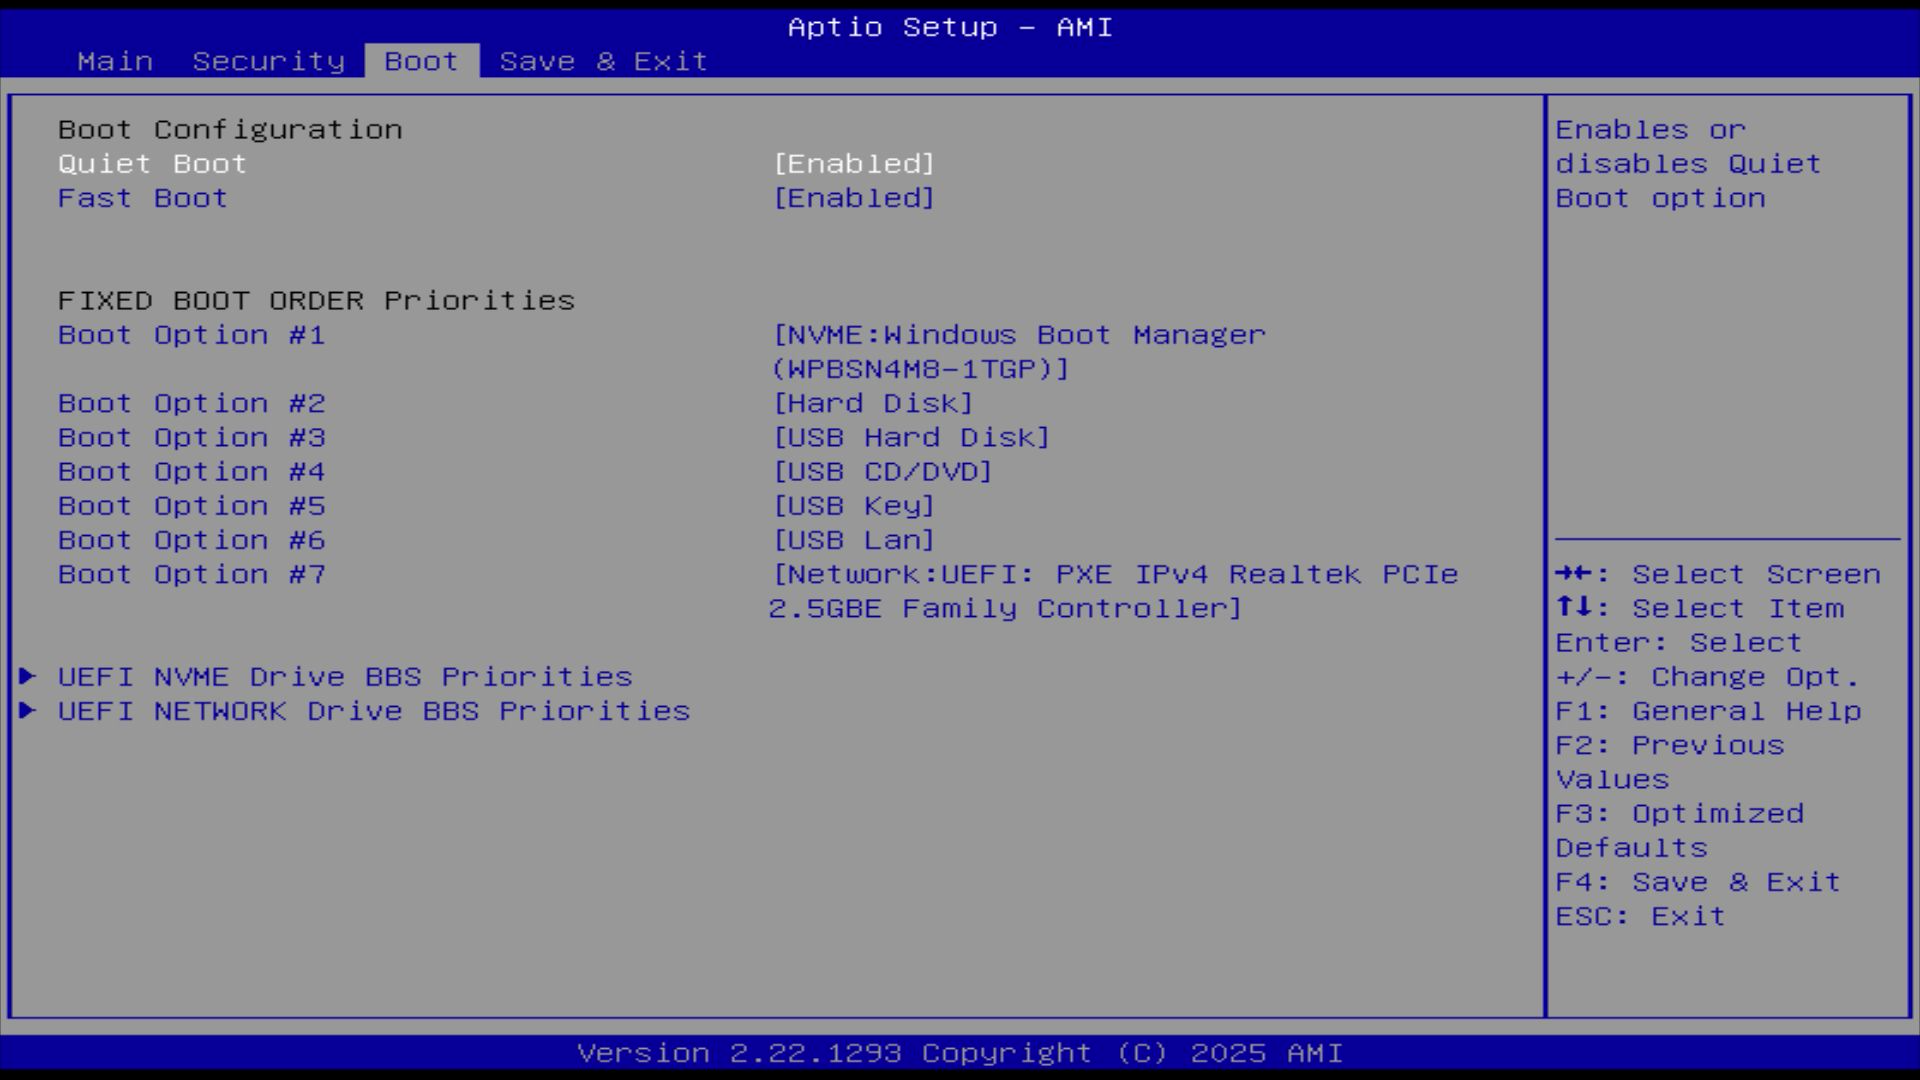
Task: Toggle Quiet Boot Enabled value
Action: pyautogui.click(x=854, y=164)
